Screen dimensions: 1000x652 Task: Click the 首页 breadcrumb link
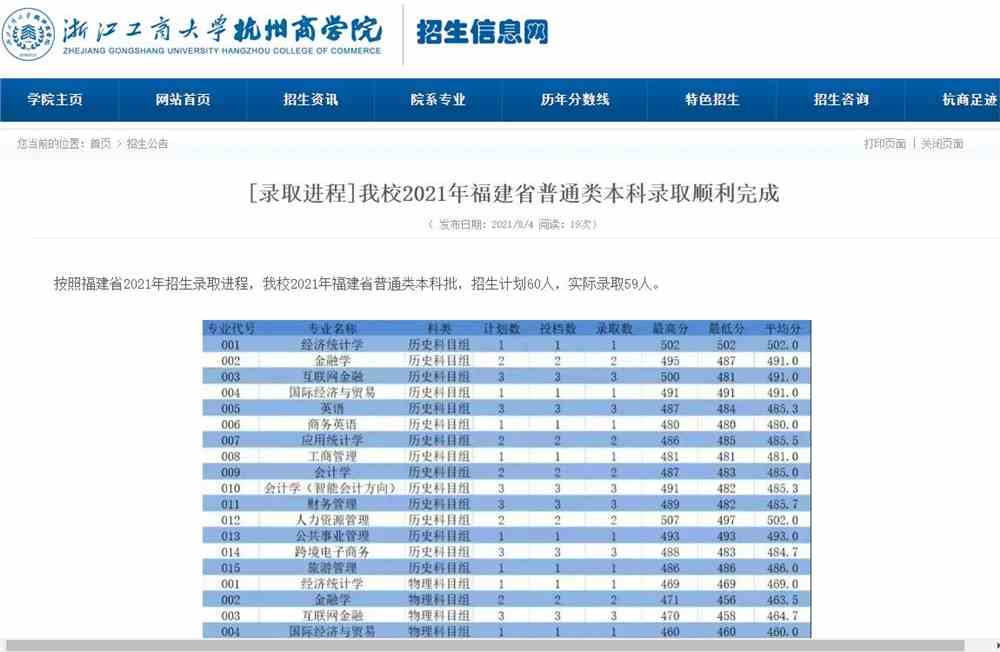[x=100, y=144]
